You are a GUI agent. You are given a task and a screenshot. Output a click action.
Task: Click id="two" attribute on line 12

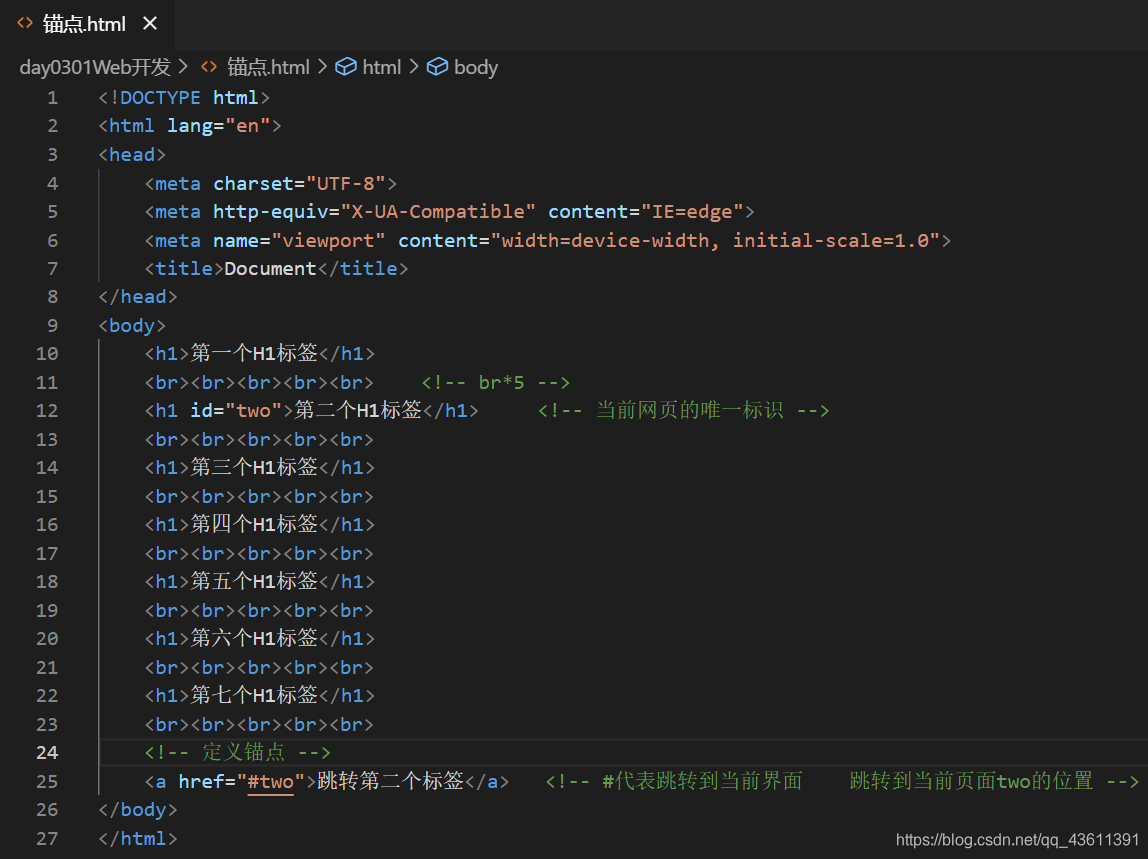coord(236,411)
